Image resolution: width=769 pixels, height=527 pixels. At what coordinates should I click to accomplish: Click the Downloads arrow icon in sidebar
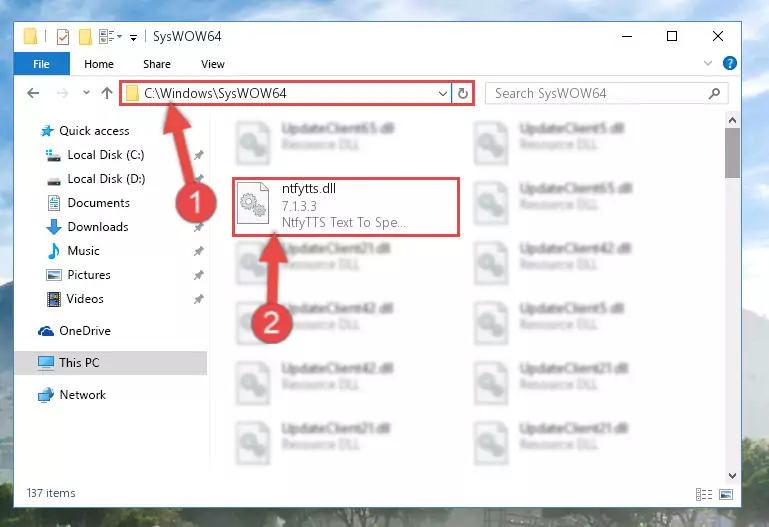[53, 227]
